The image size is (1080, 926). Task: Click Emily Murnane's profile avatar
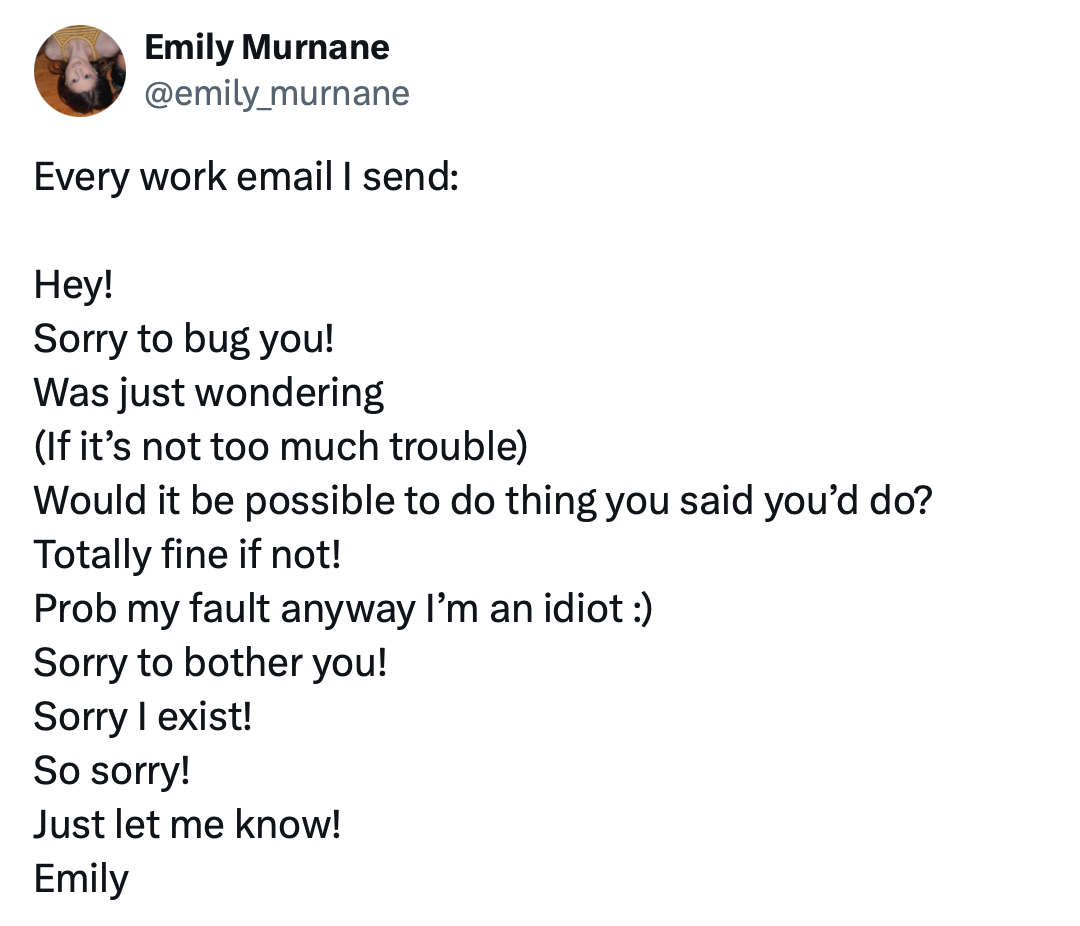pyautogui.click(x=80, y=71)
